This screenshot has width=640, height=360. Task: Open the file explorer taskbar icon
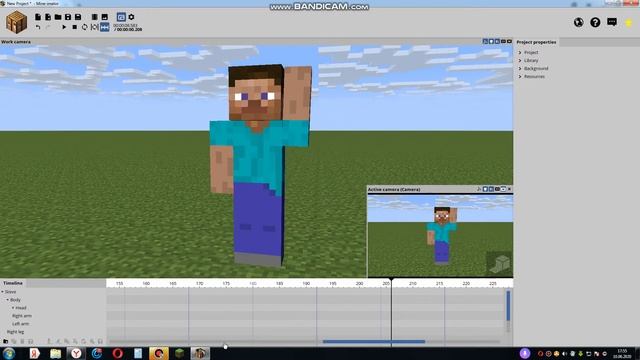tap(56, 353)
